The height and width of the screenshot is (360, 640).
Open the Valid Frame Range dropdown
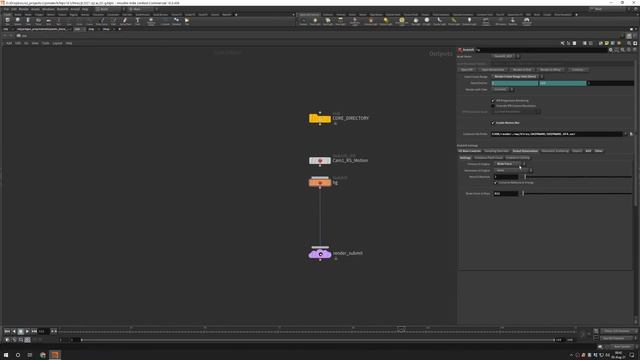517,76
